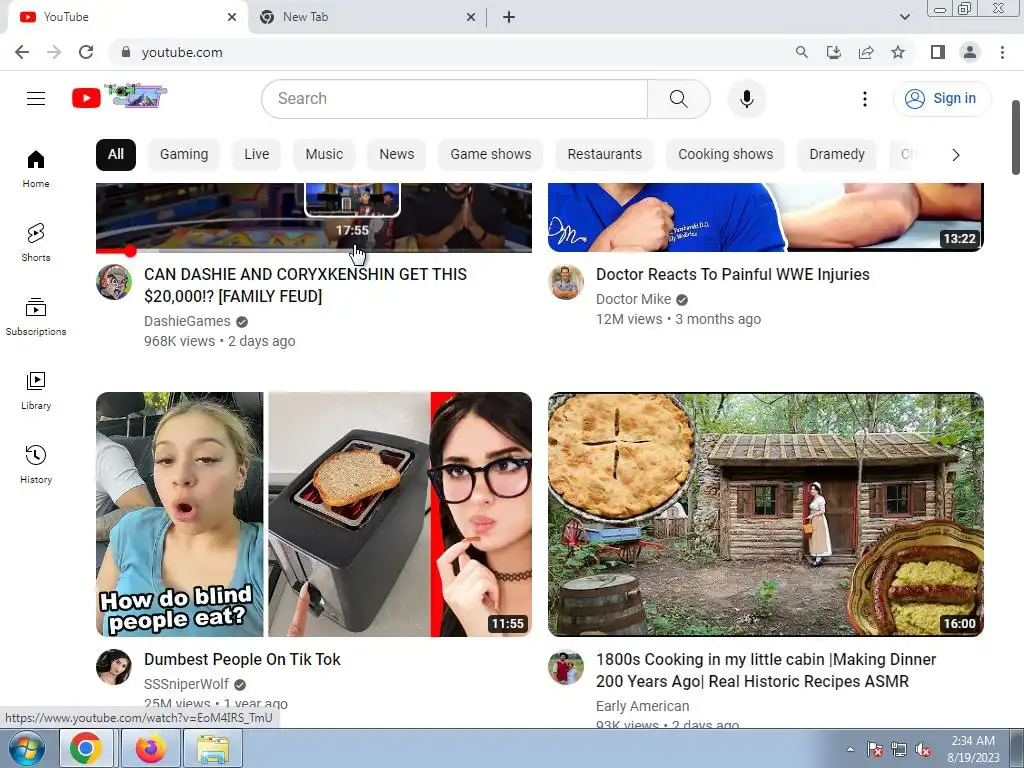This screenshot has height=768, width=1024.
Task: Open Chrome profile avatar
Action: click(x=970, y=52)
